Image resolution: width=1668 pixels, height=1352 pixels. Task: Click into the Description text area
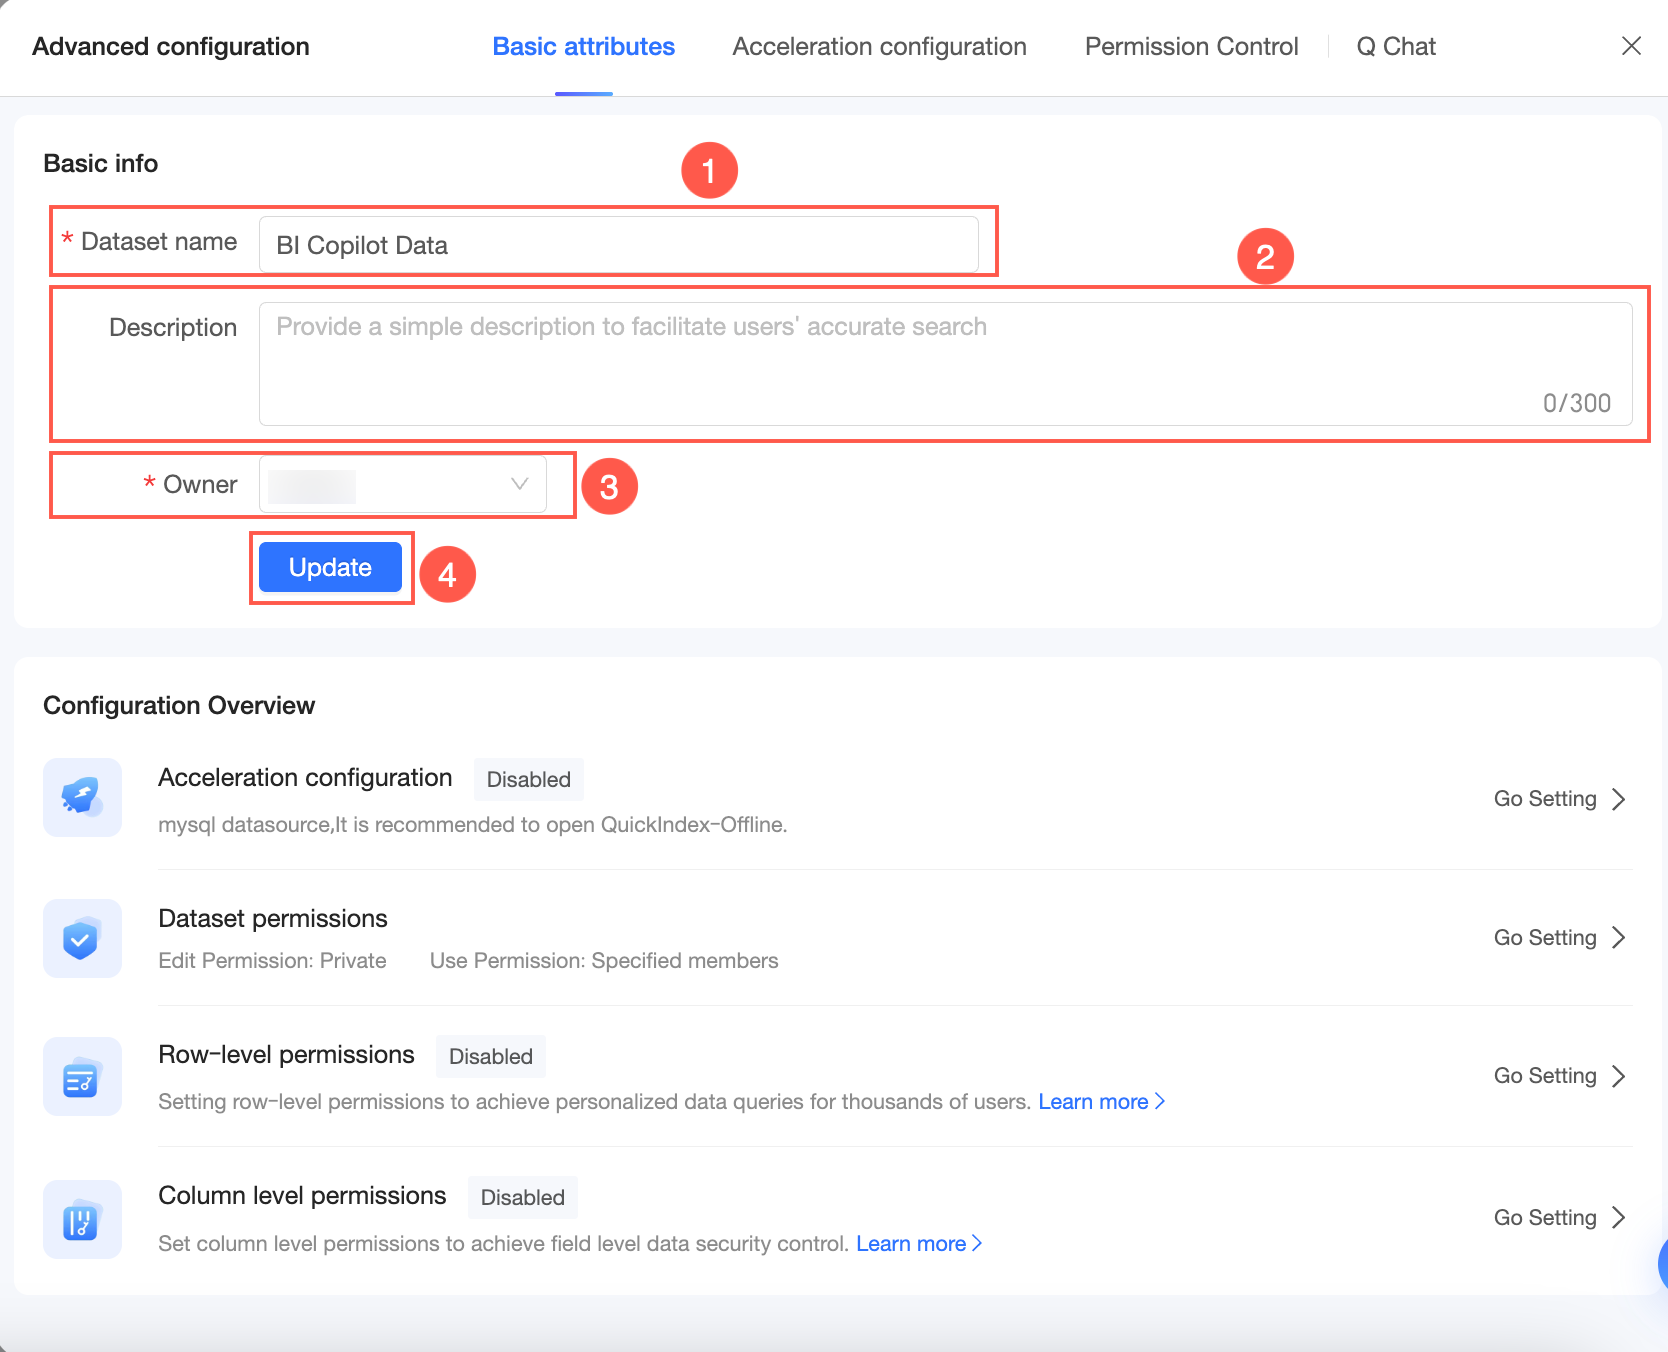tap(945, 364)
